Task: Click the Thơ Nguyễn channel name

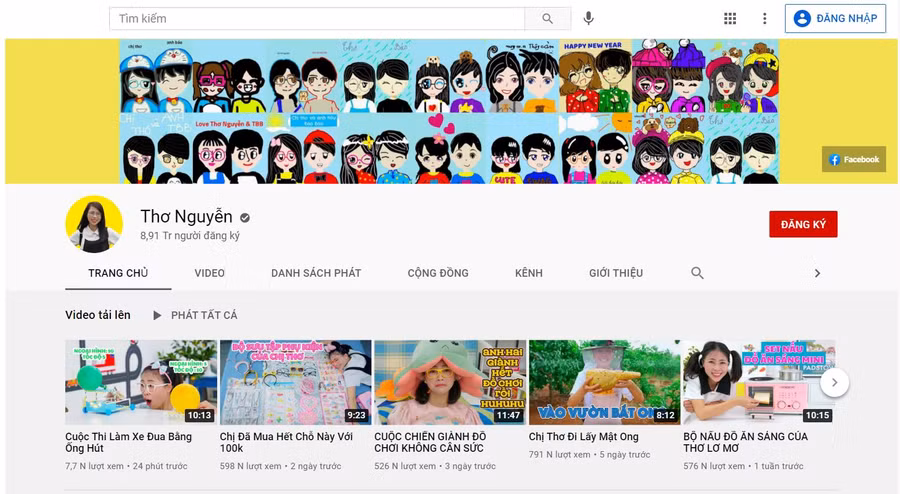Action: tap(187, 216)
